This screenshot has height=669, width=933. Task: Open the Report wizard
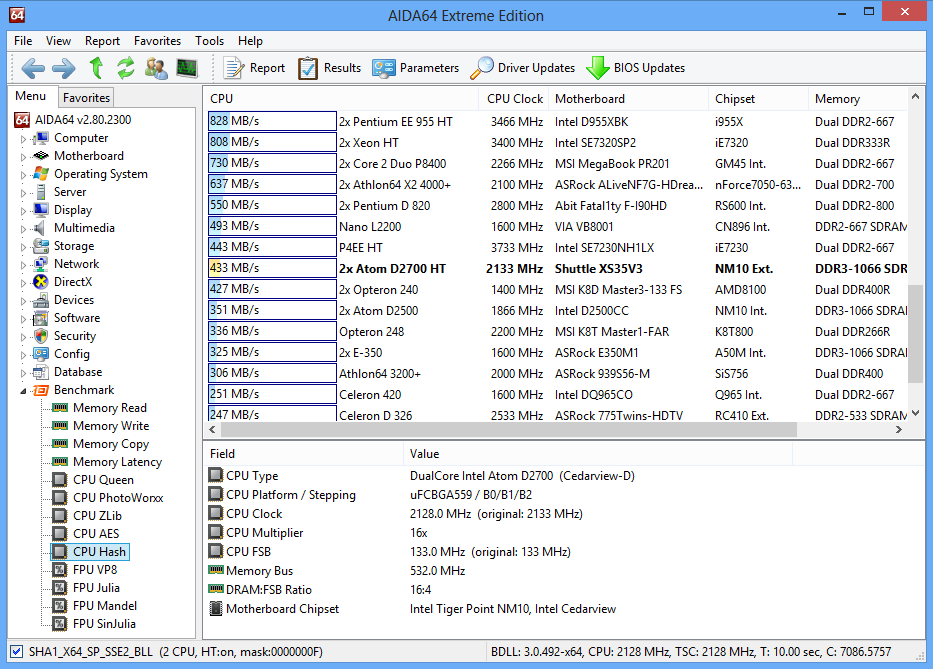(254, 68)
